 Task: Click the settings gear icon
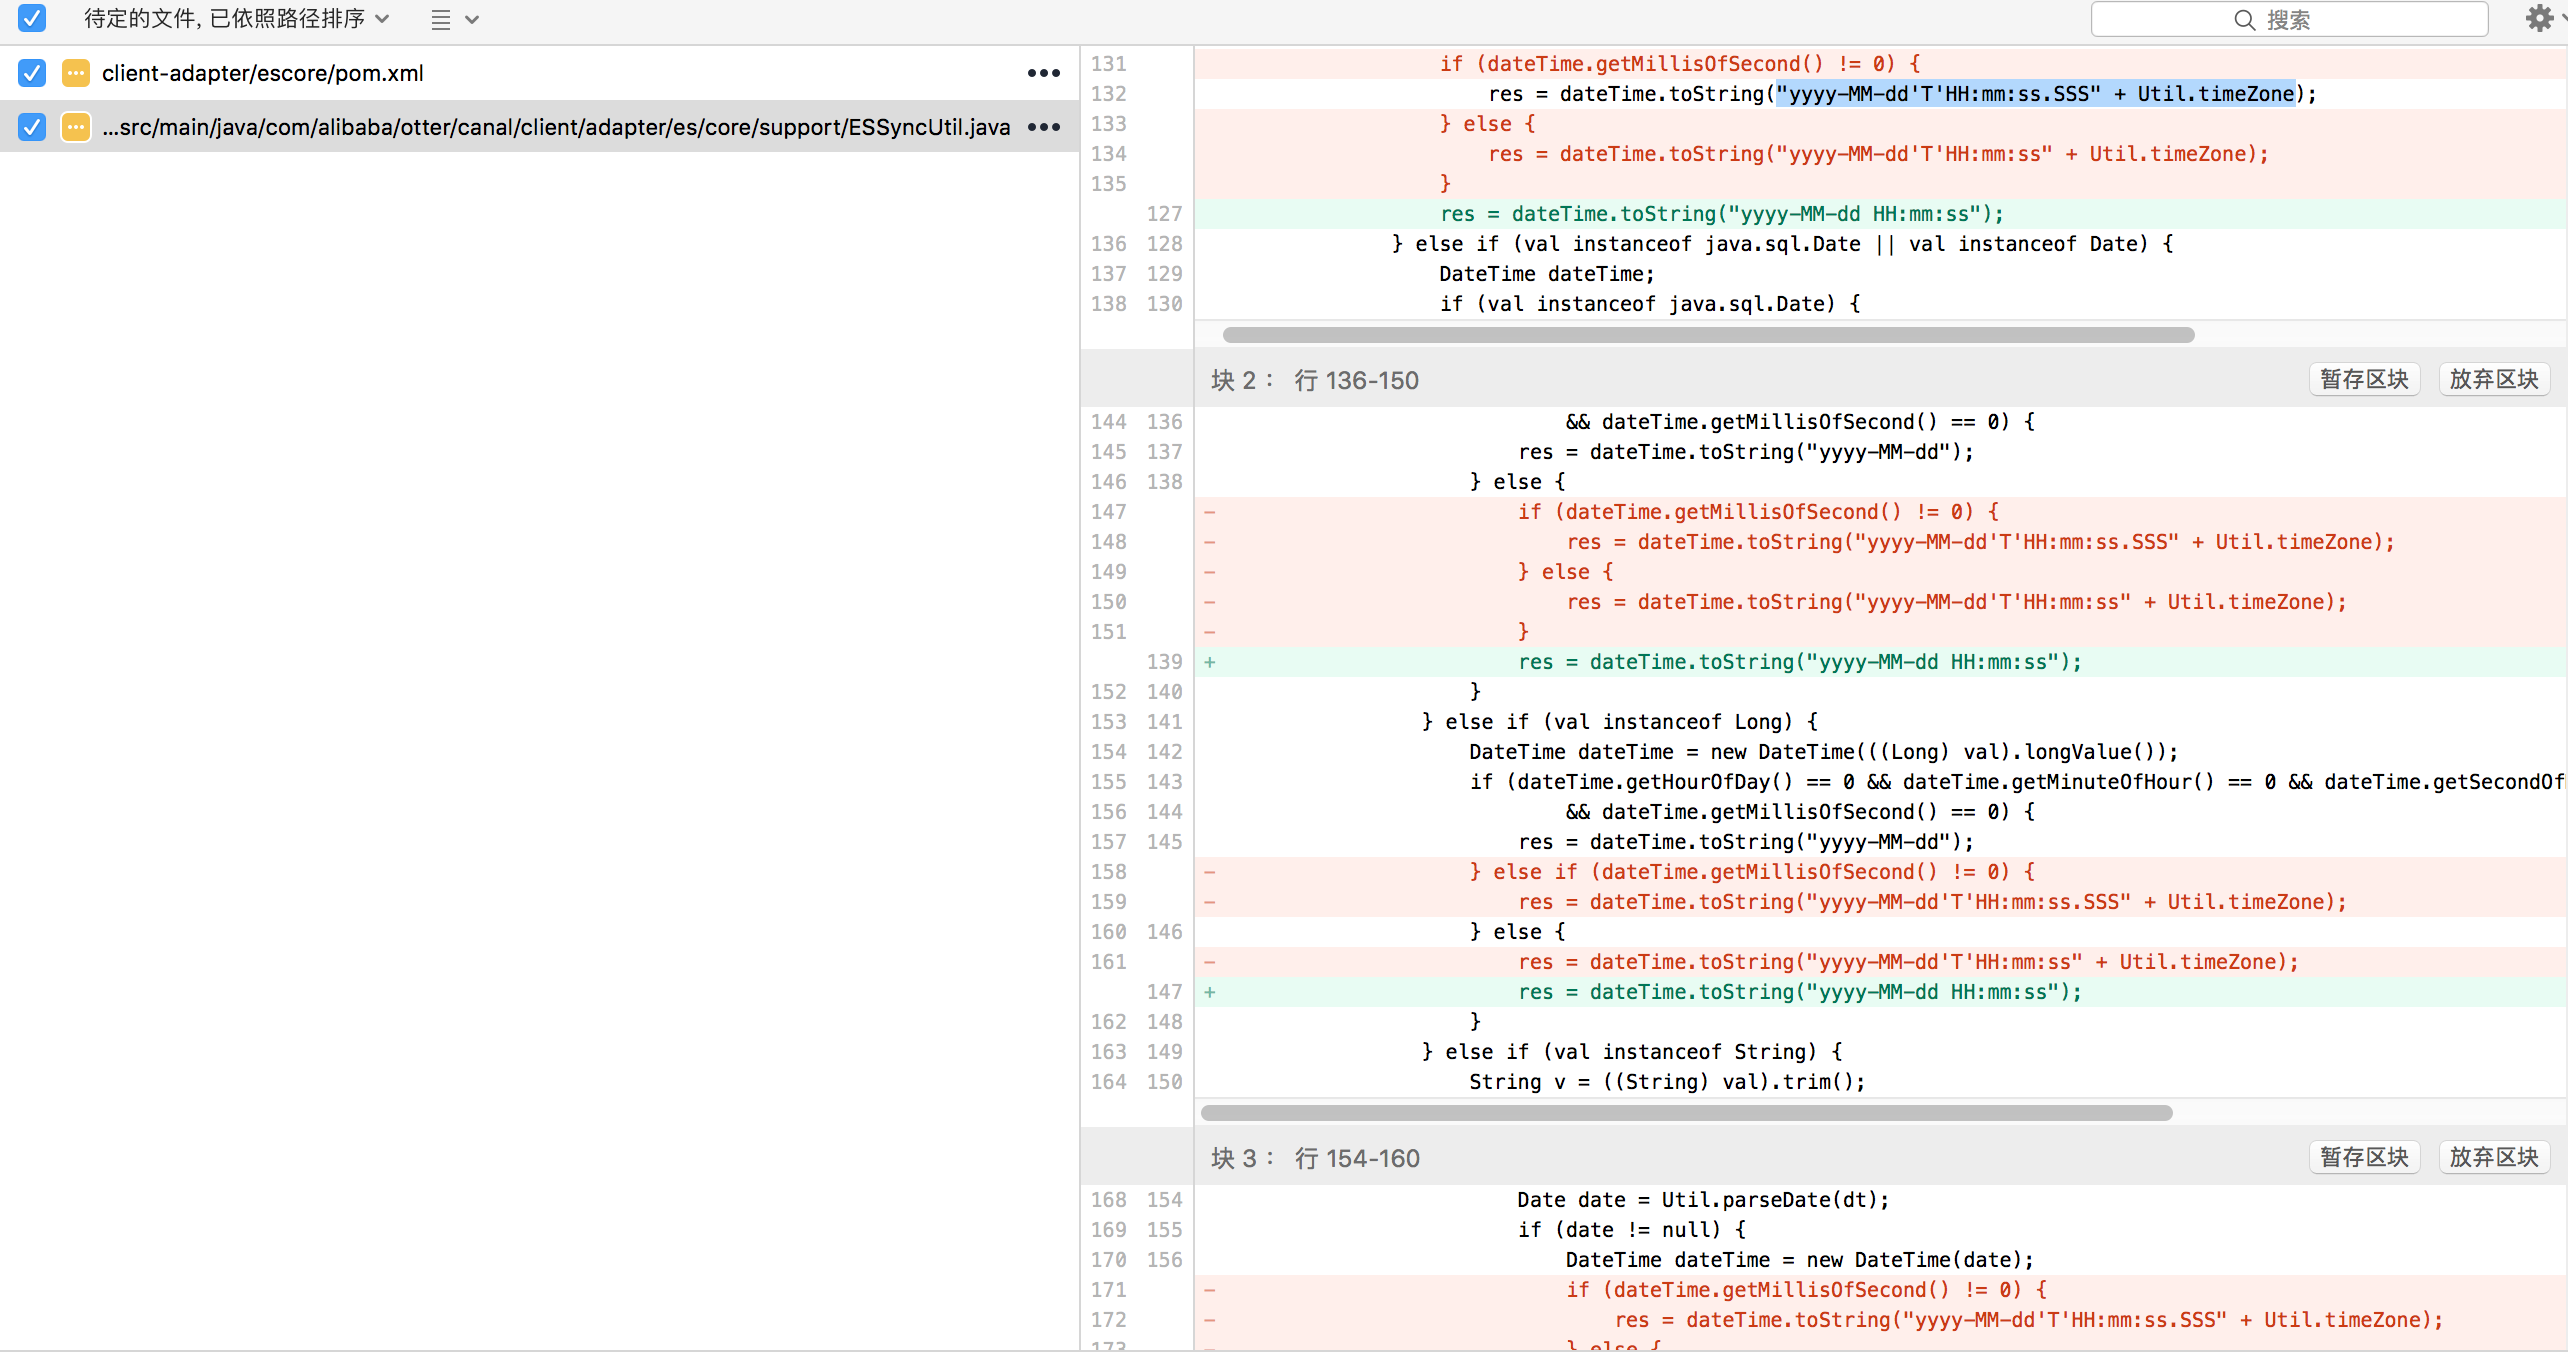click(x=2541, y=18)
